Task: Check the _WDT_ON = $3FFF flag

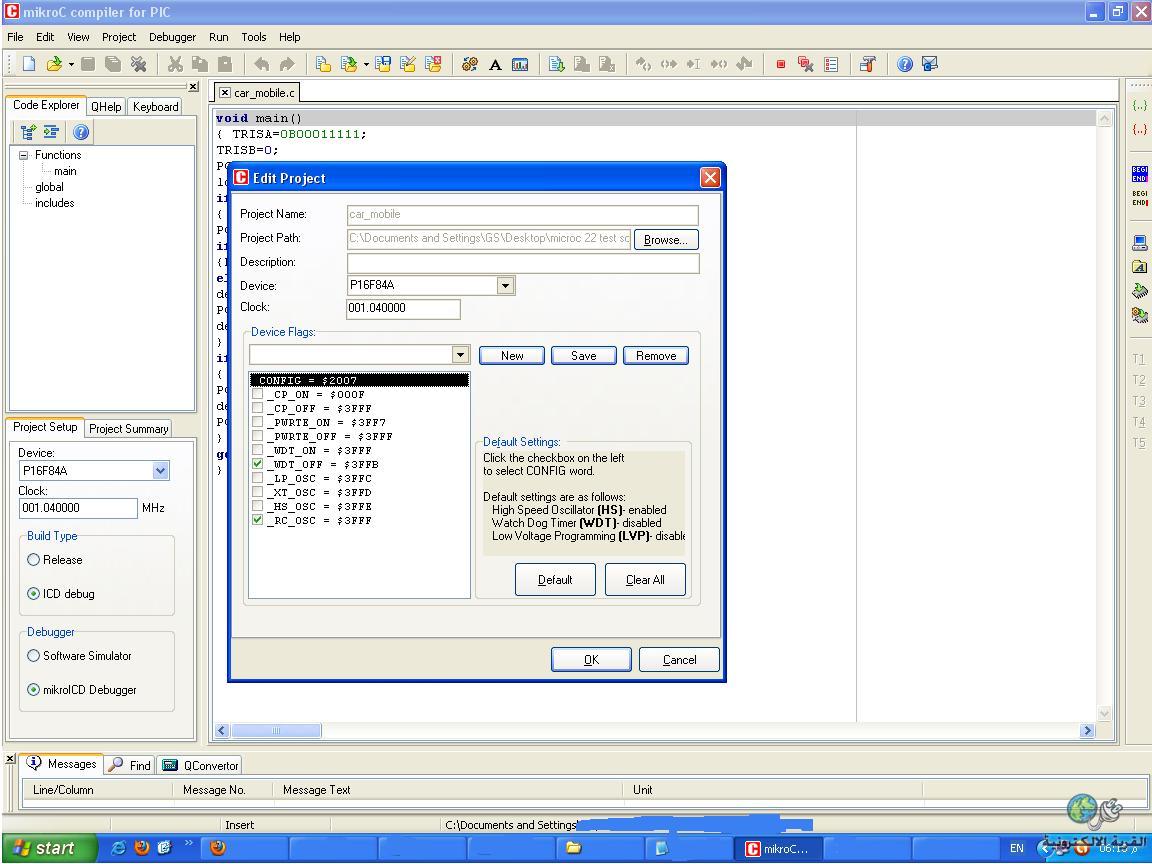Action: 257,450
